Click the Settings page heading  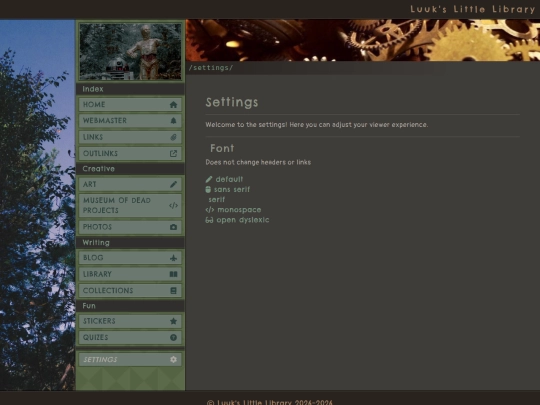(232, 102)
